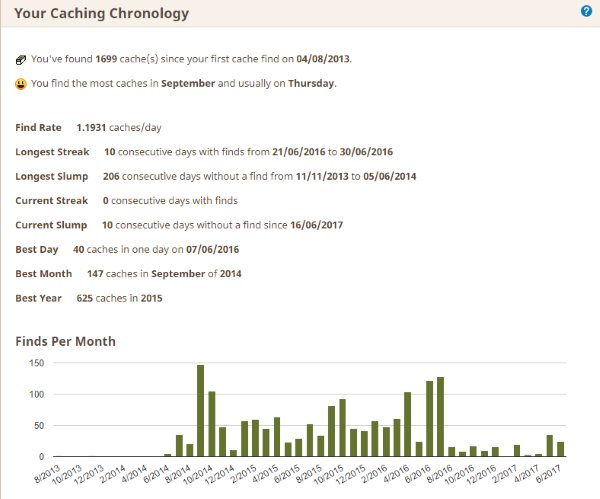This screenshot has width=600, height=499.
Task: Click the 'Longest Streak' label
Action: point(52,152)
